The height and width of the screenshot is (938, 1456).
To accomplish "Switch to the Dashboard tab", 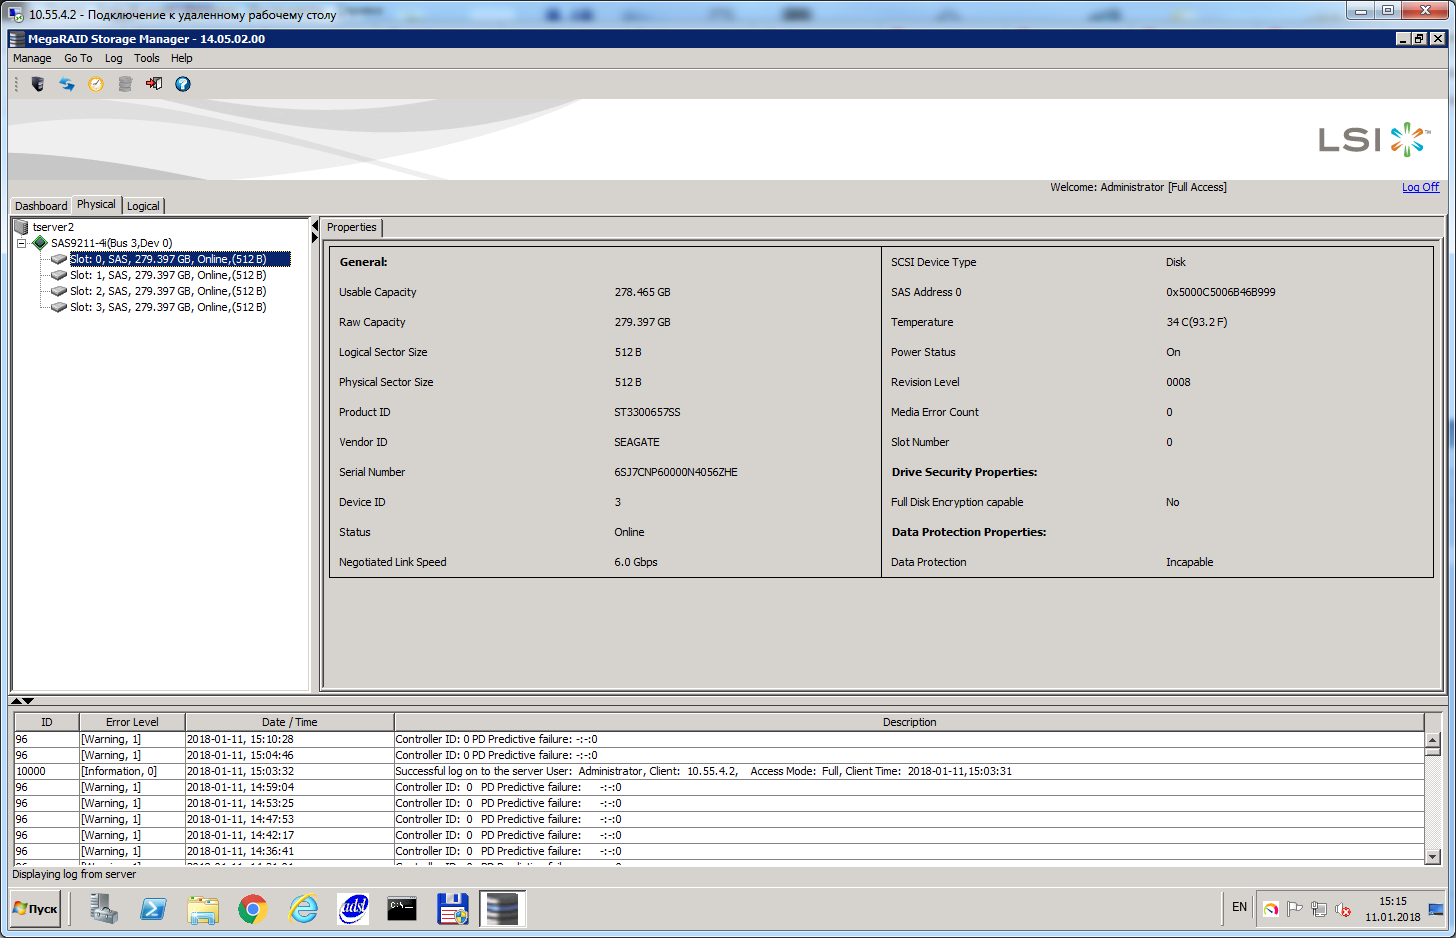I will [x=41, y=206].
